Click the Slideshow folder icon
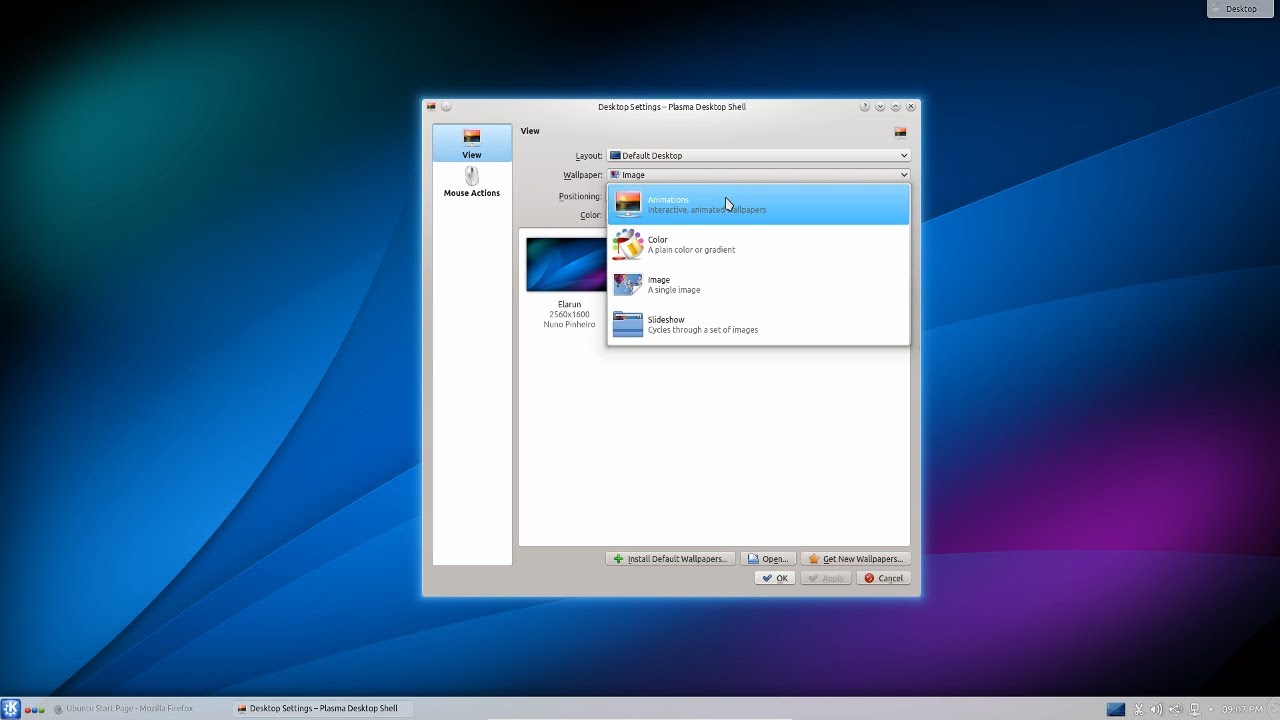Screen dimensions: 1280x720 (x=628, y=325)
